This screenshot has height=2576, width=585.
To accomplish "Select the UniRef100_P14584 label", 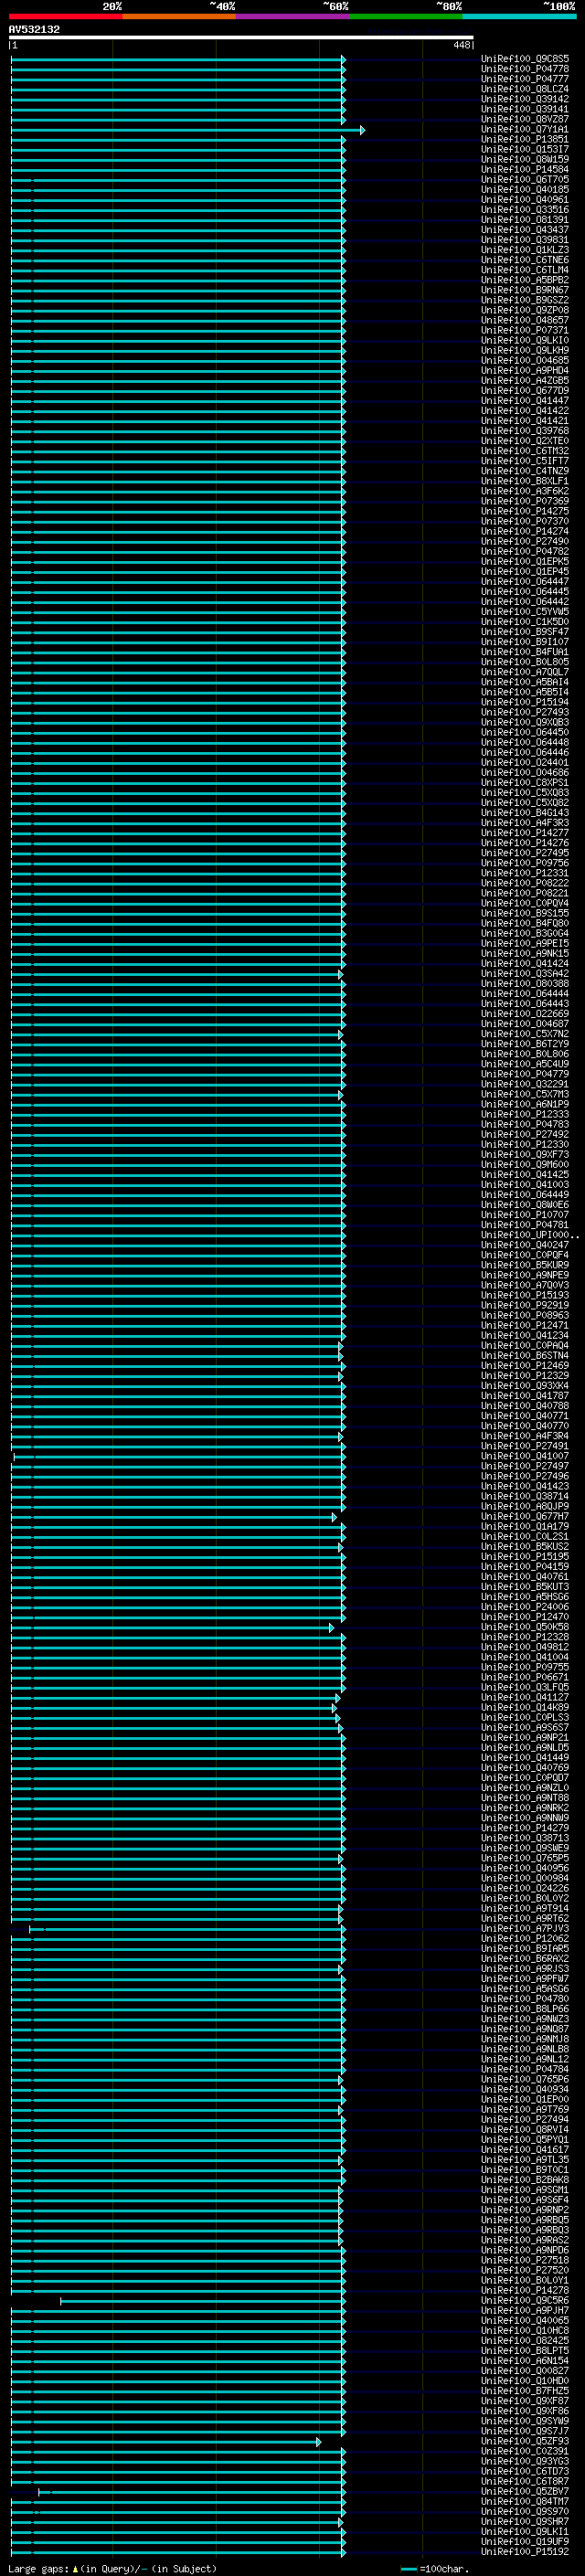I will (x=525, y=169).
